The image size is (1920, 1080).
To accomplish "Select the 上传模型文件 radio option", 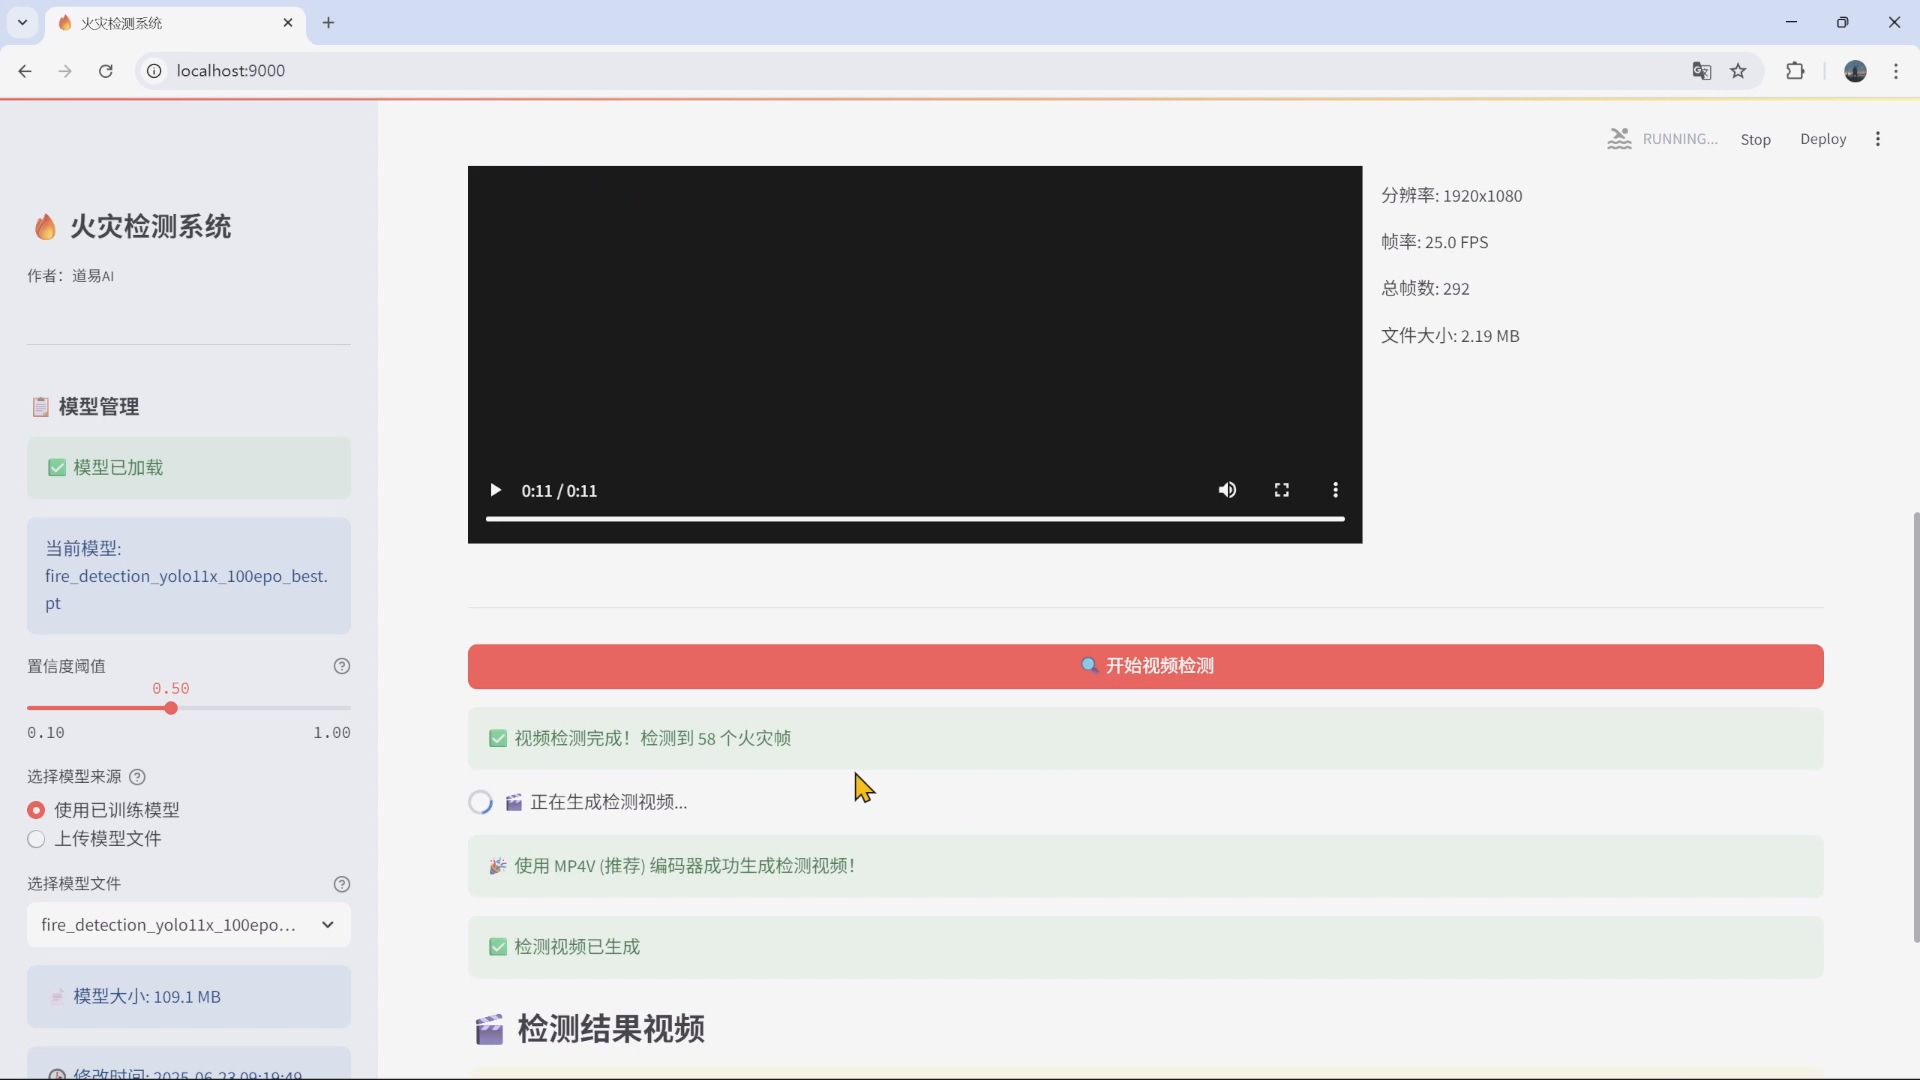I will [x=35, y=839].
